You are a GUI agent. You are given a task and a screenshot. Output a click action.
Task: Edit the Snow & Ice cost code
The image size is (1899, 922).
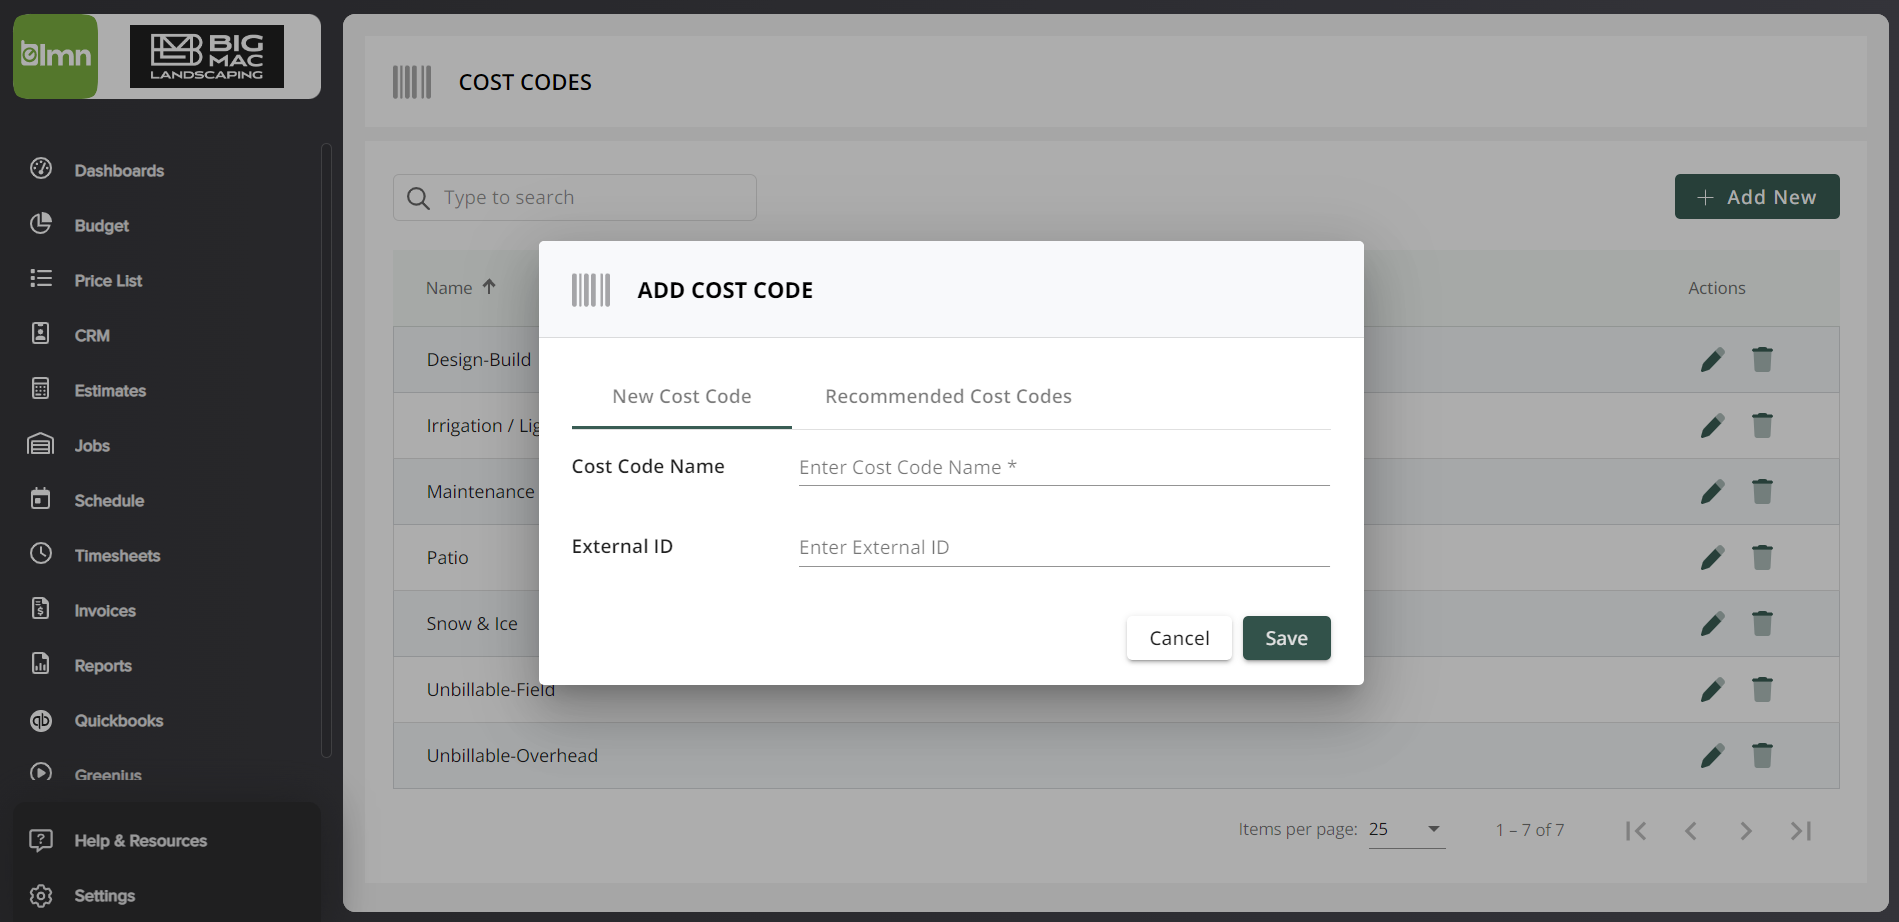point(1712,624)
